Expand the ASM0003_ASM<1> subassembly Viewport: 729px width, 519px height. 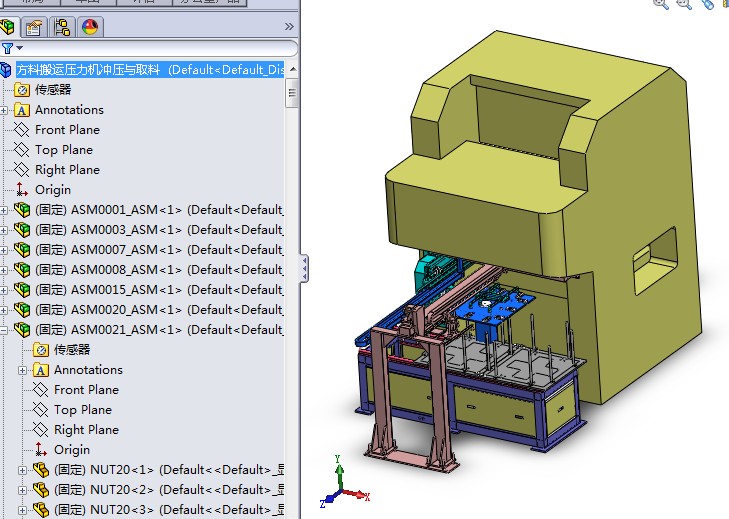[4, 230]
